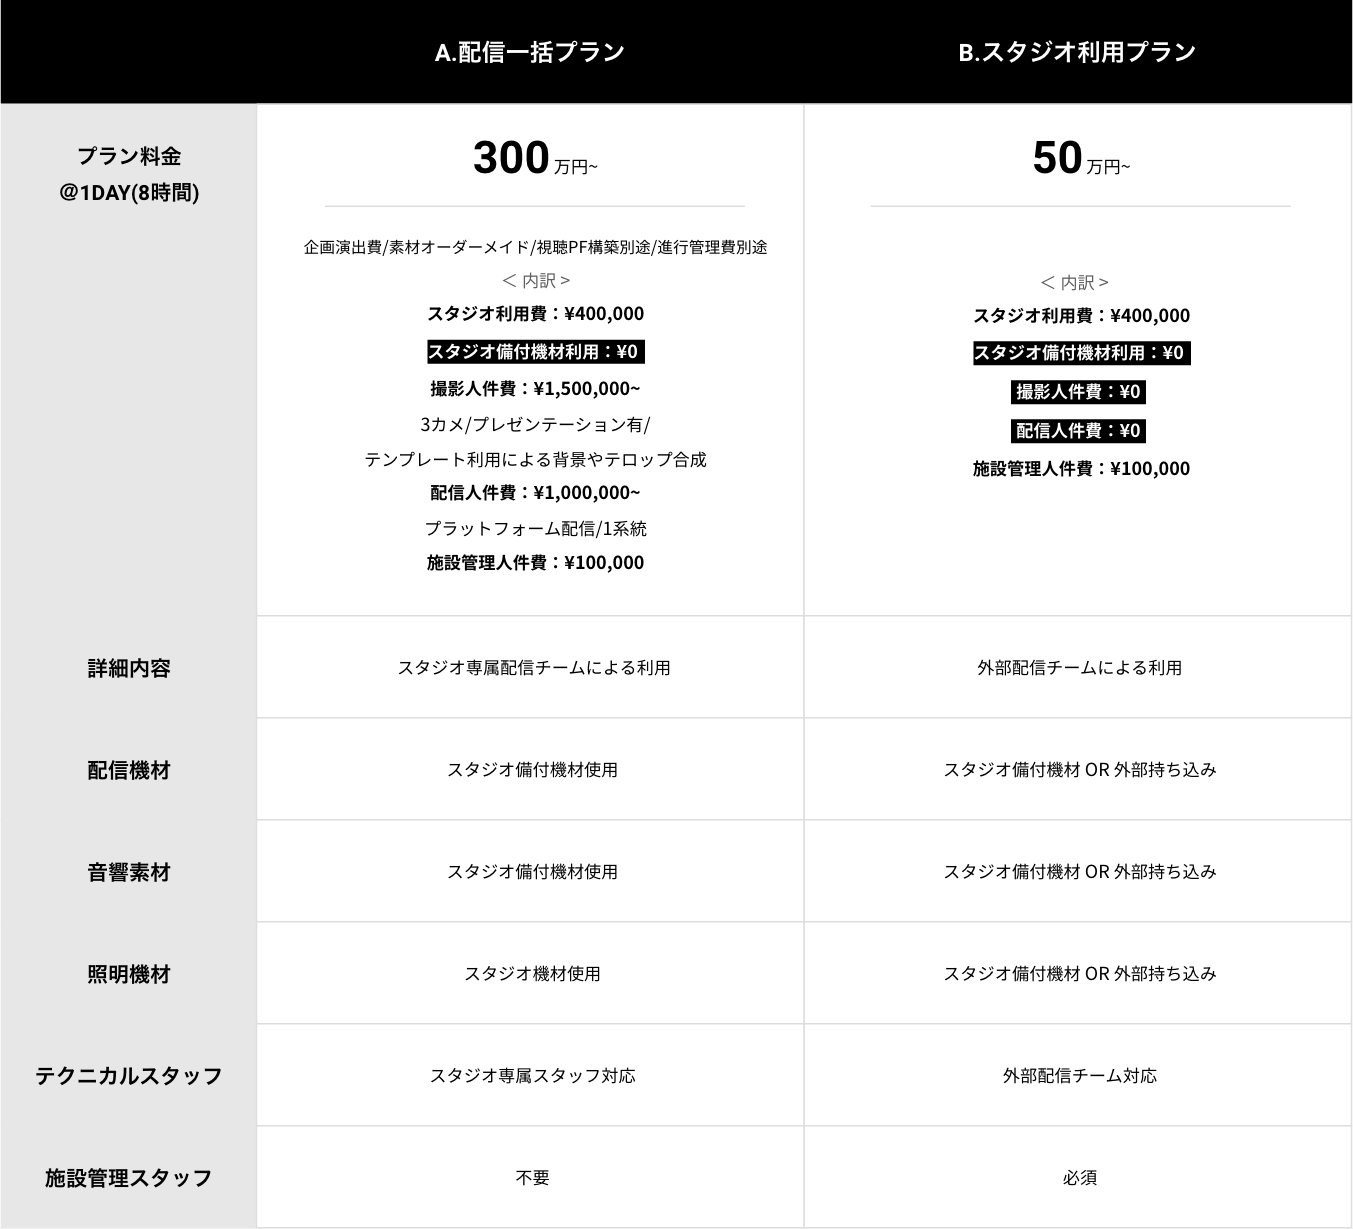Click the テクニカルスタッフ row label

[x=129, y=1076]
